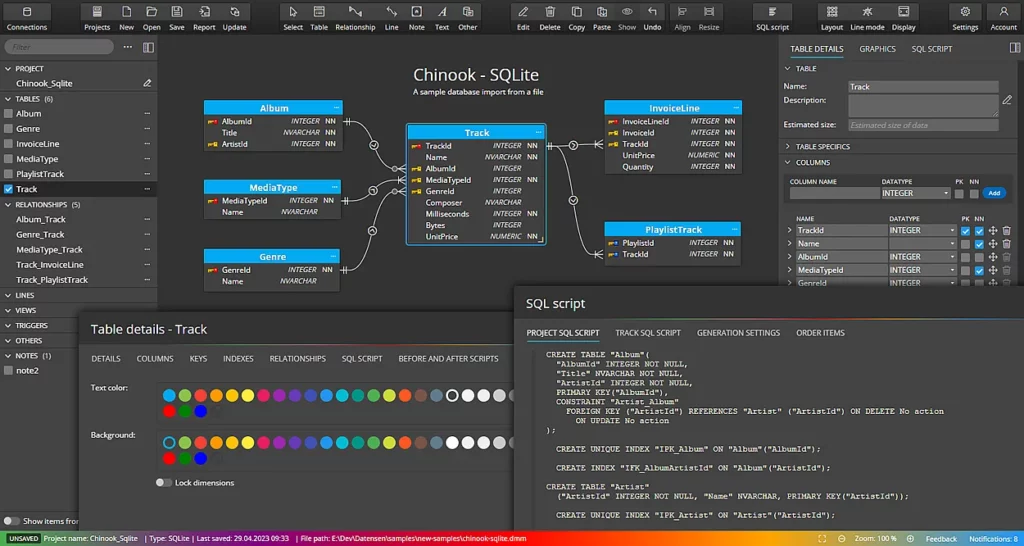Toggle the NN checkbox for MediaTypeId column
Screen dimensions: 1024x546
[979, 270]
